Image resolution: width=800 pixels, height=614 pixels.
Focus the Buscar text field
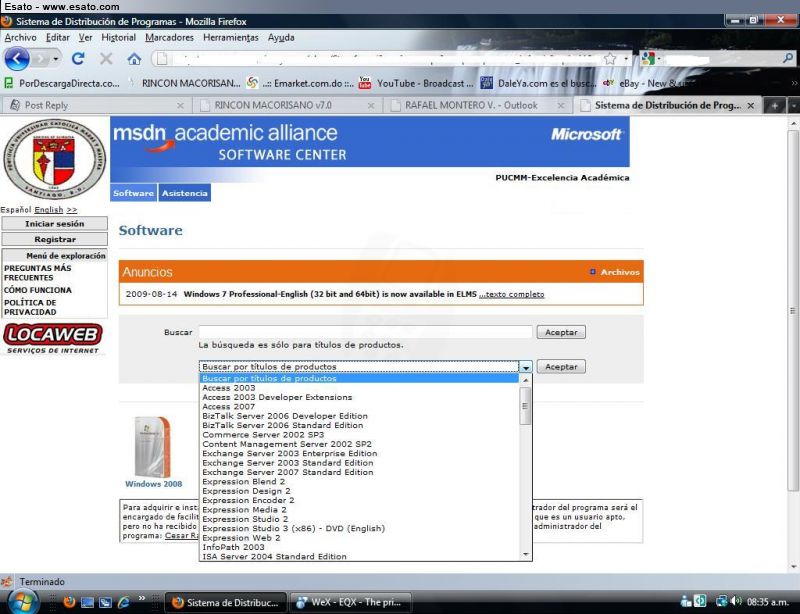365,332
